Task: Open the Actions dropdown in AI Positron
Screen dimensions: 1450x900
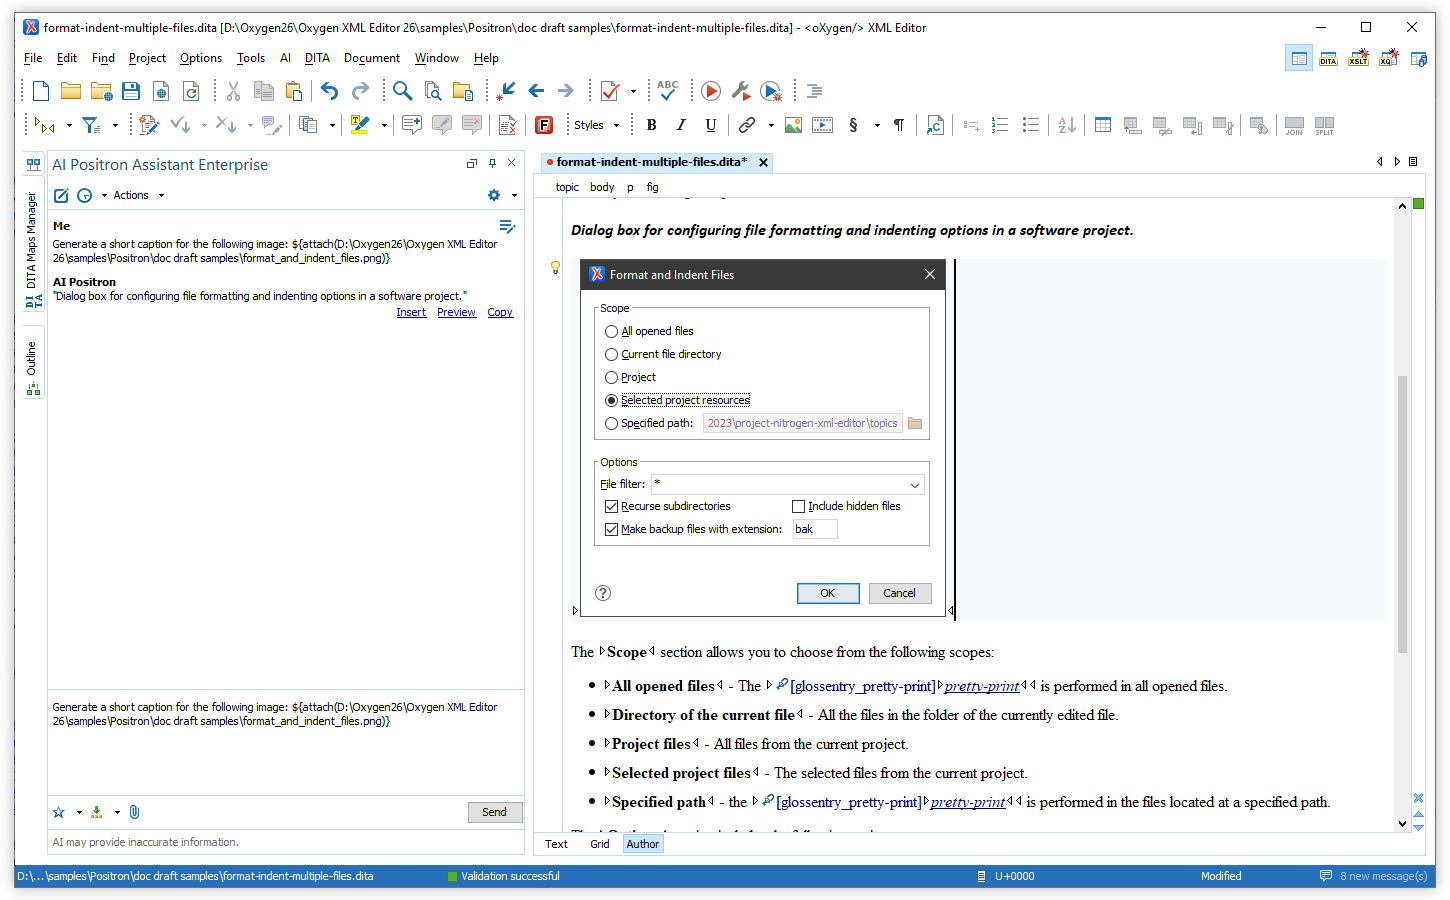Action: [138, 195]
